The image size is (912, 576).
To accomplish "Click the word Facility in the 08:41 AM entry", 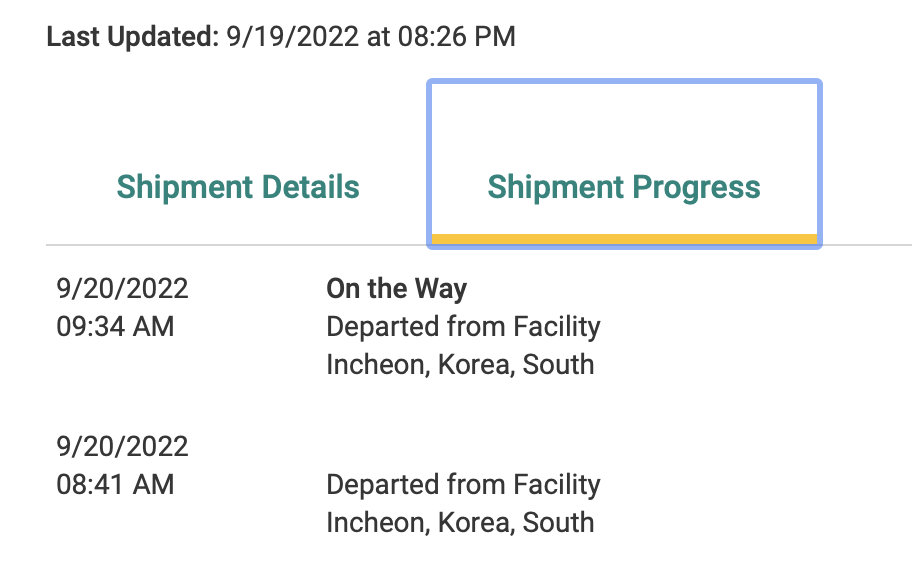I will point(557,485).
